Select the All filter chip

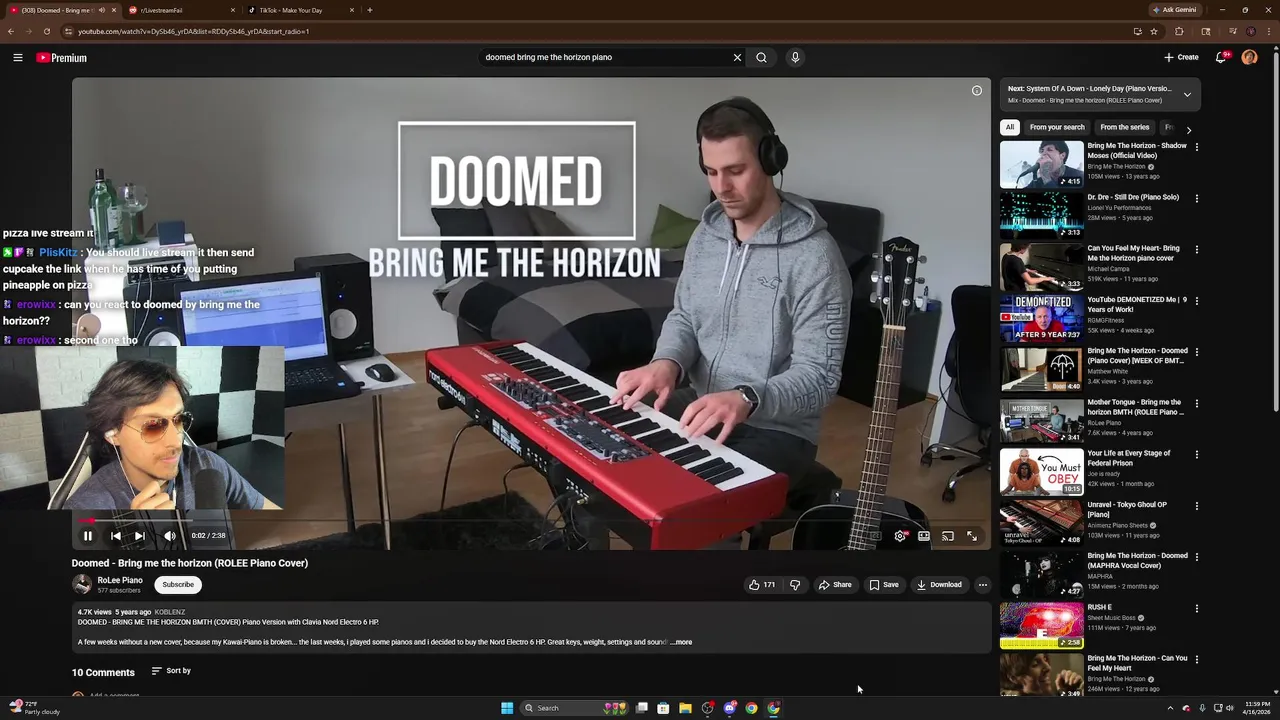[x=1010, y=128]
